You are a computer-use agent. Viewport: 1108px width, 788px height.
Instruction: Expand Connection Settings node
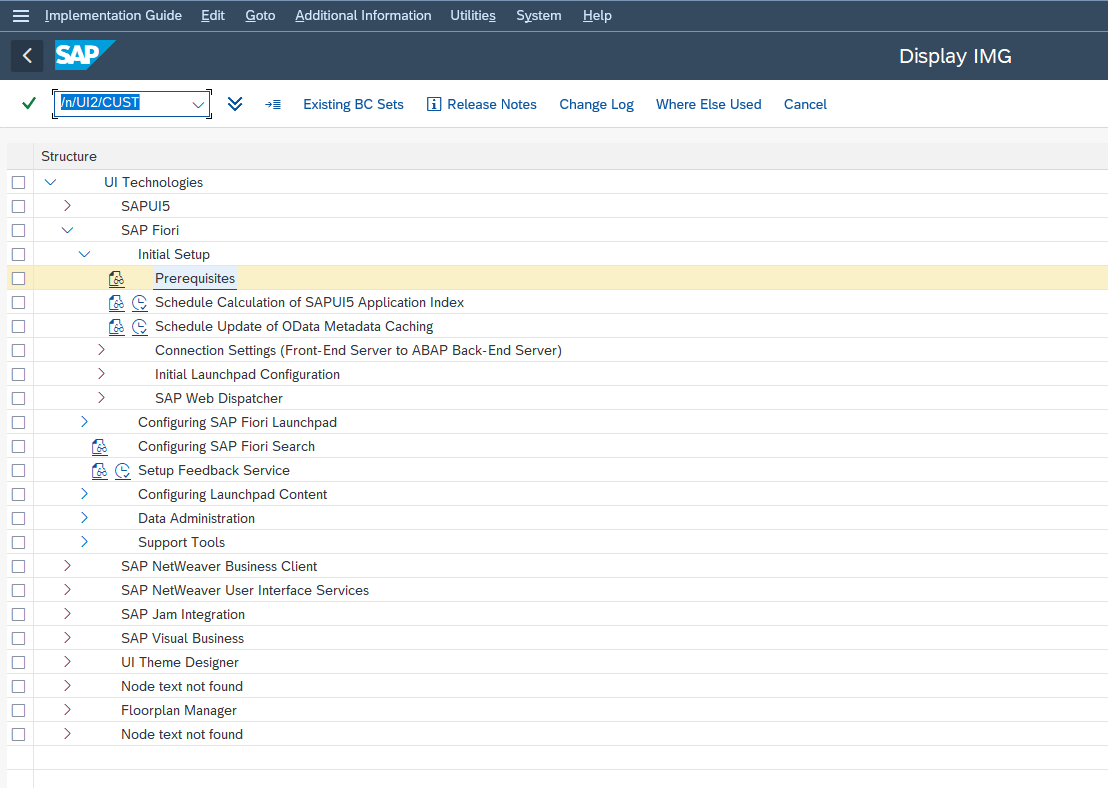pos(101,350)
